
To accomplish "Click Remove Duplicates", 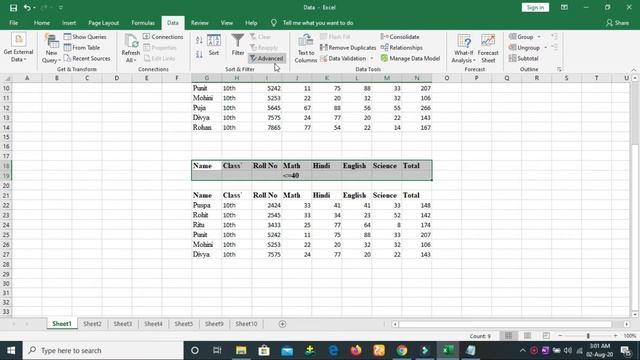I will [x=348, y=47].
